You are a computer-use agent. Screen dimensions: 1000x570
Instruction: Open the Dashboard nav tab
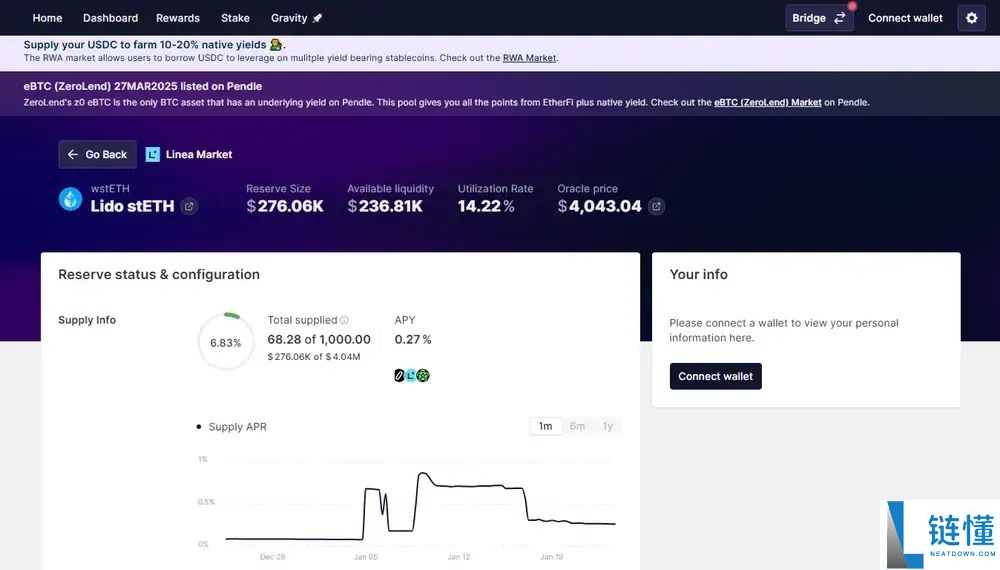coord(110,18)
